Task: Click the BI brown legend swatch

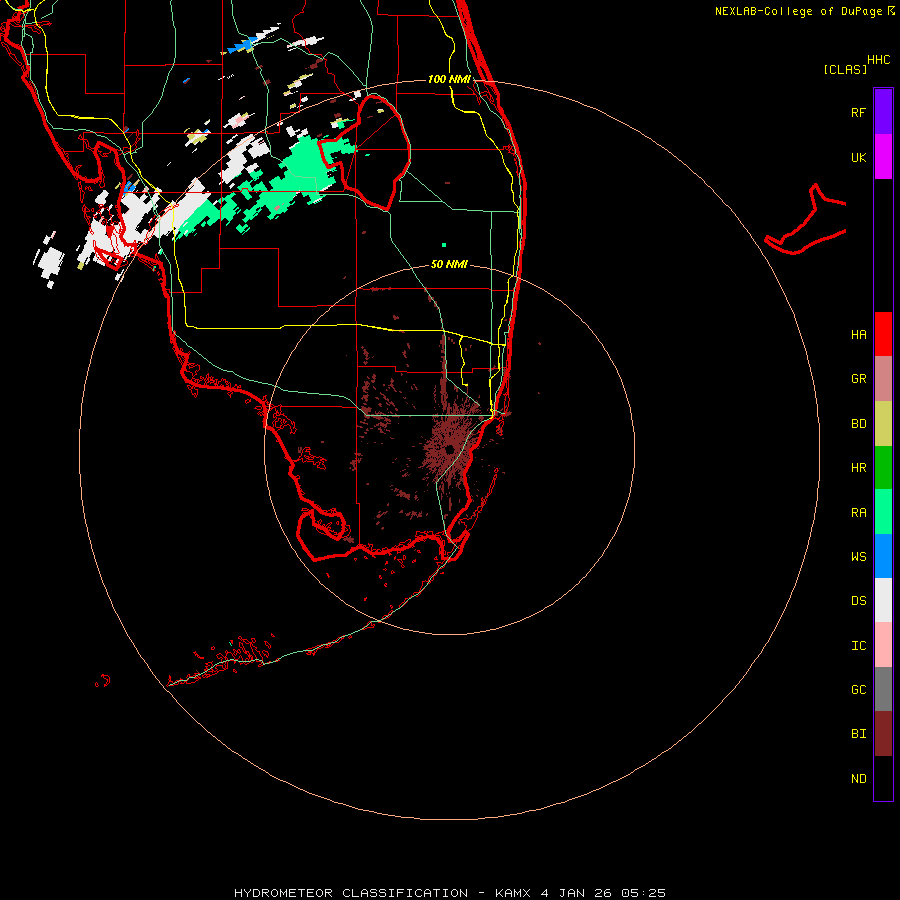Action: [883, 734]
